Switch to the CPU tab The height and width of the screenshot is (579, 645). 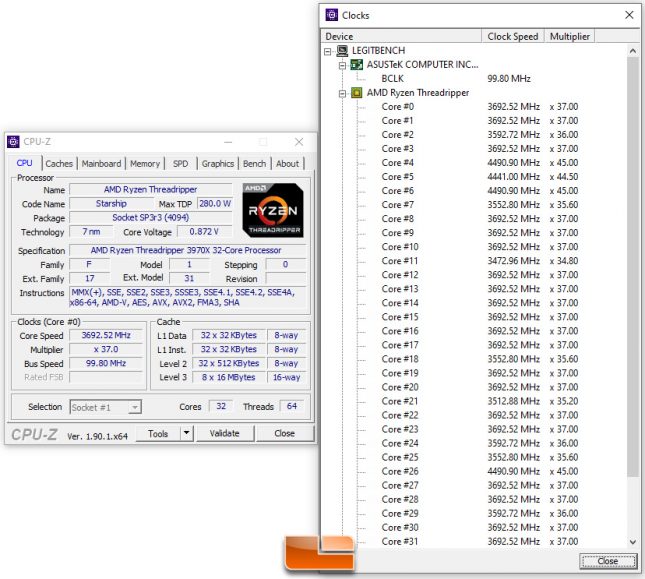coord(24,163)
